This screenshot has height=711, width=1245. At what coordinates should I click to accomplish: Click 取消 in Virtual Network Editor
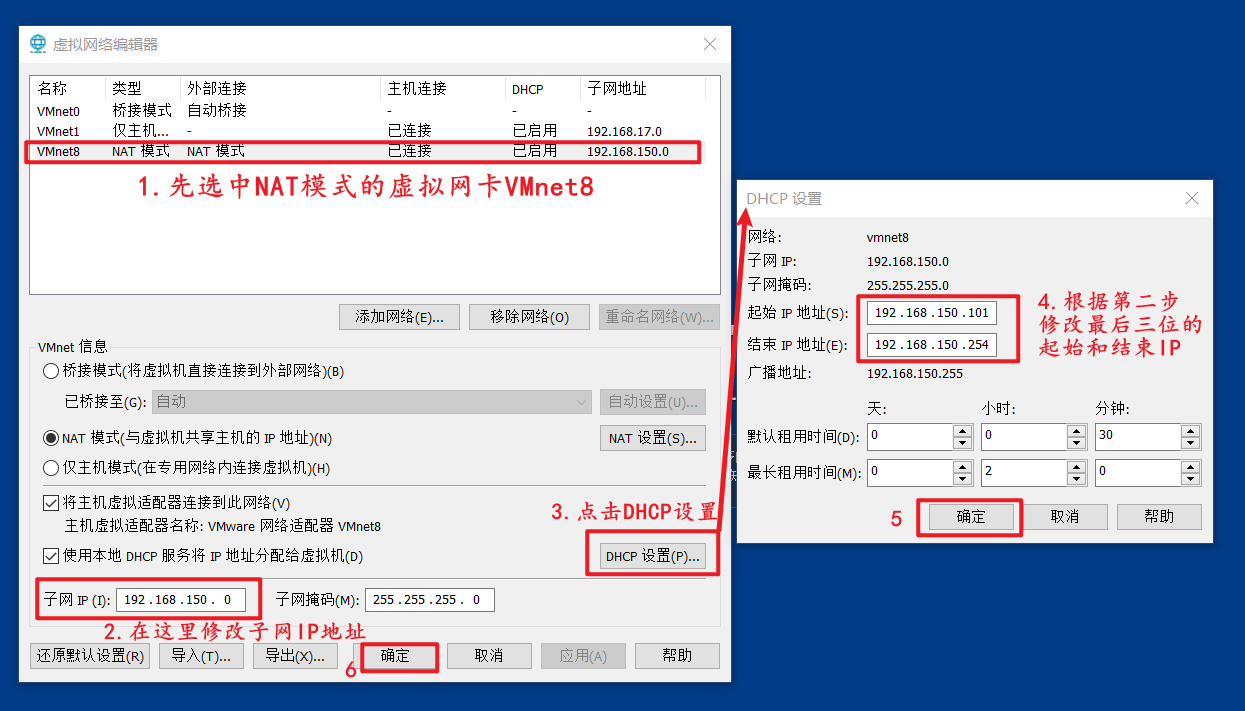coord(489,656)
